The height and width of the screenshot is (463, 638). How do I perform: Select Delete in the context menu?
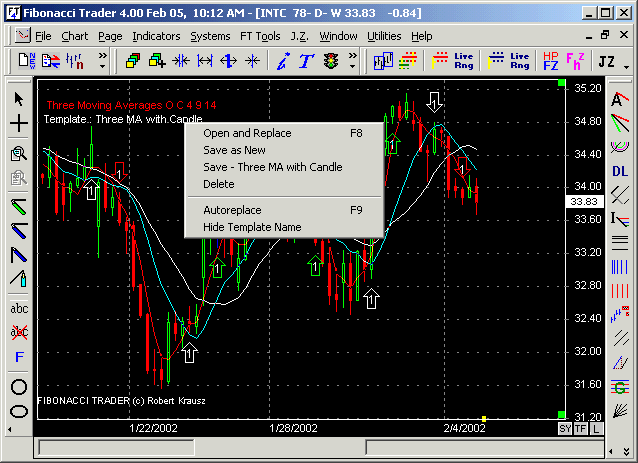point(284,184)
